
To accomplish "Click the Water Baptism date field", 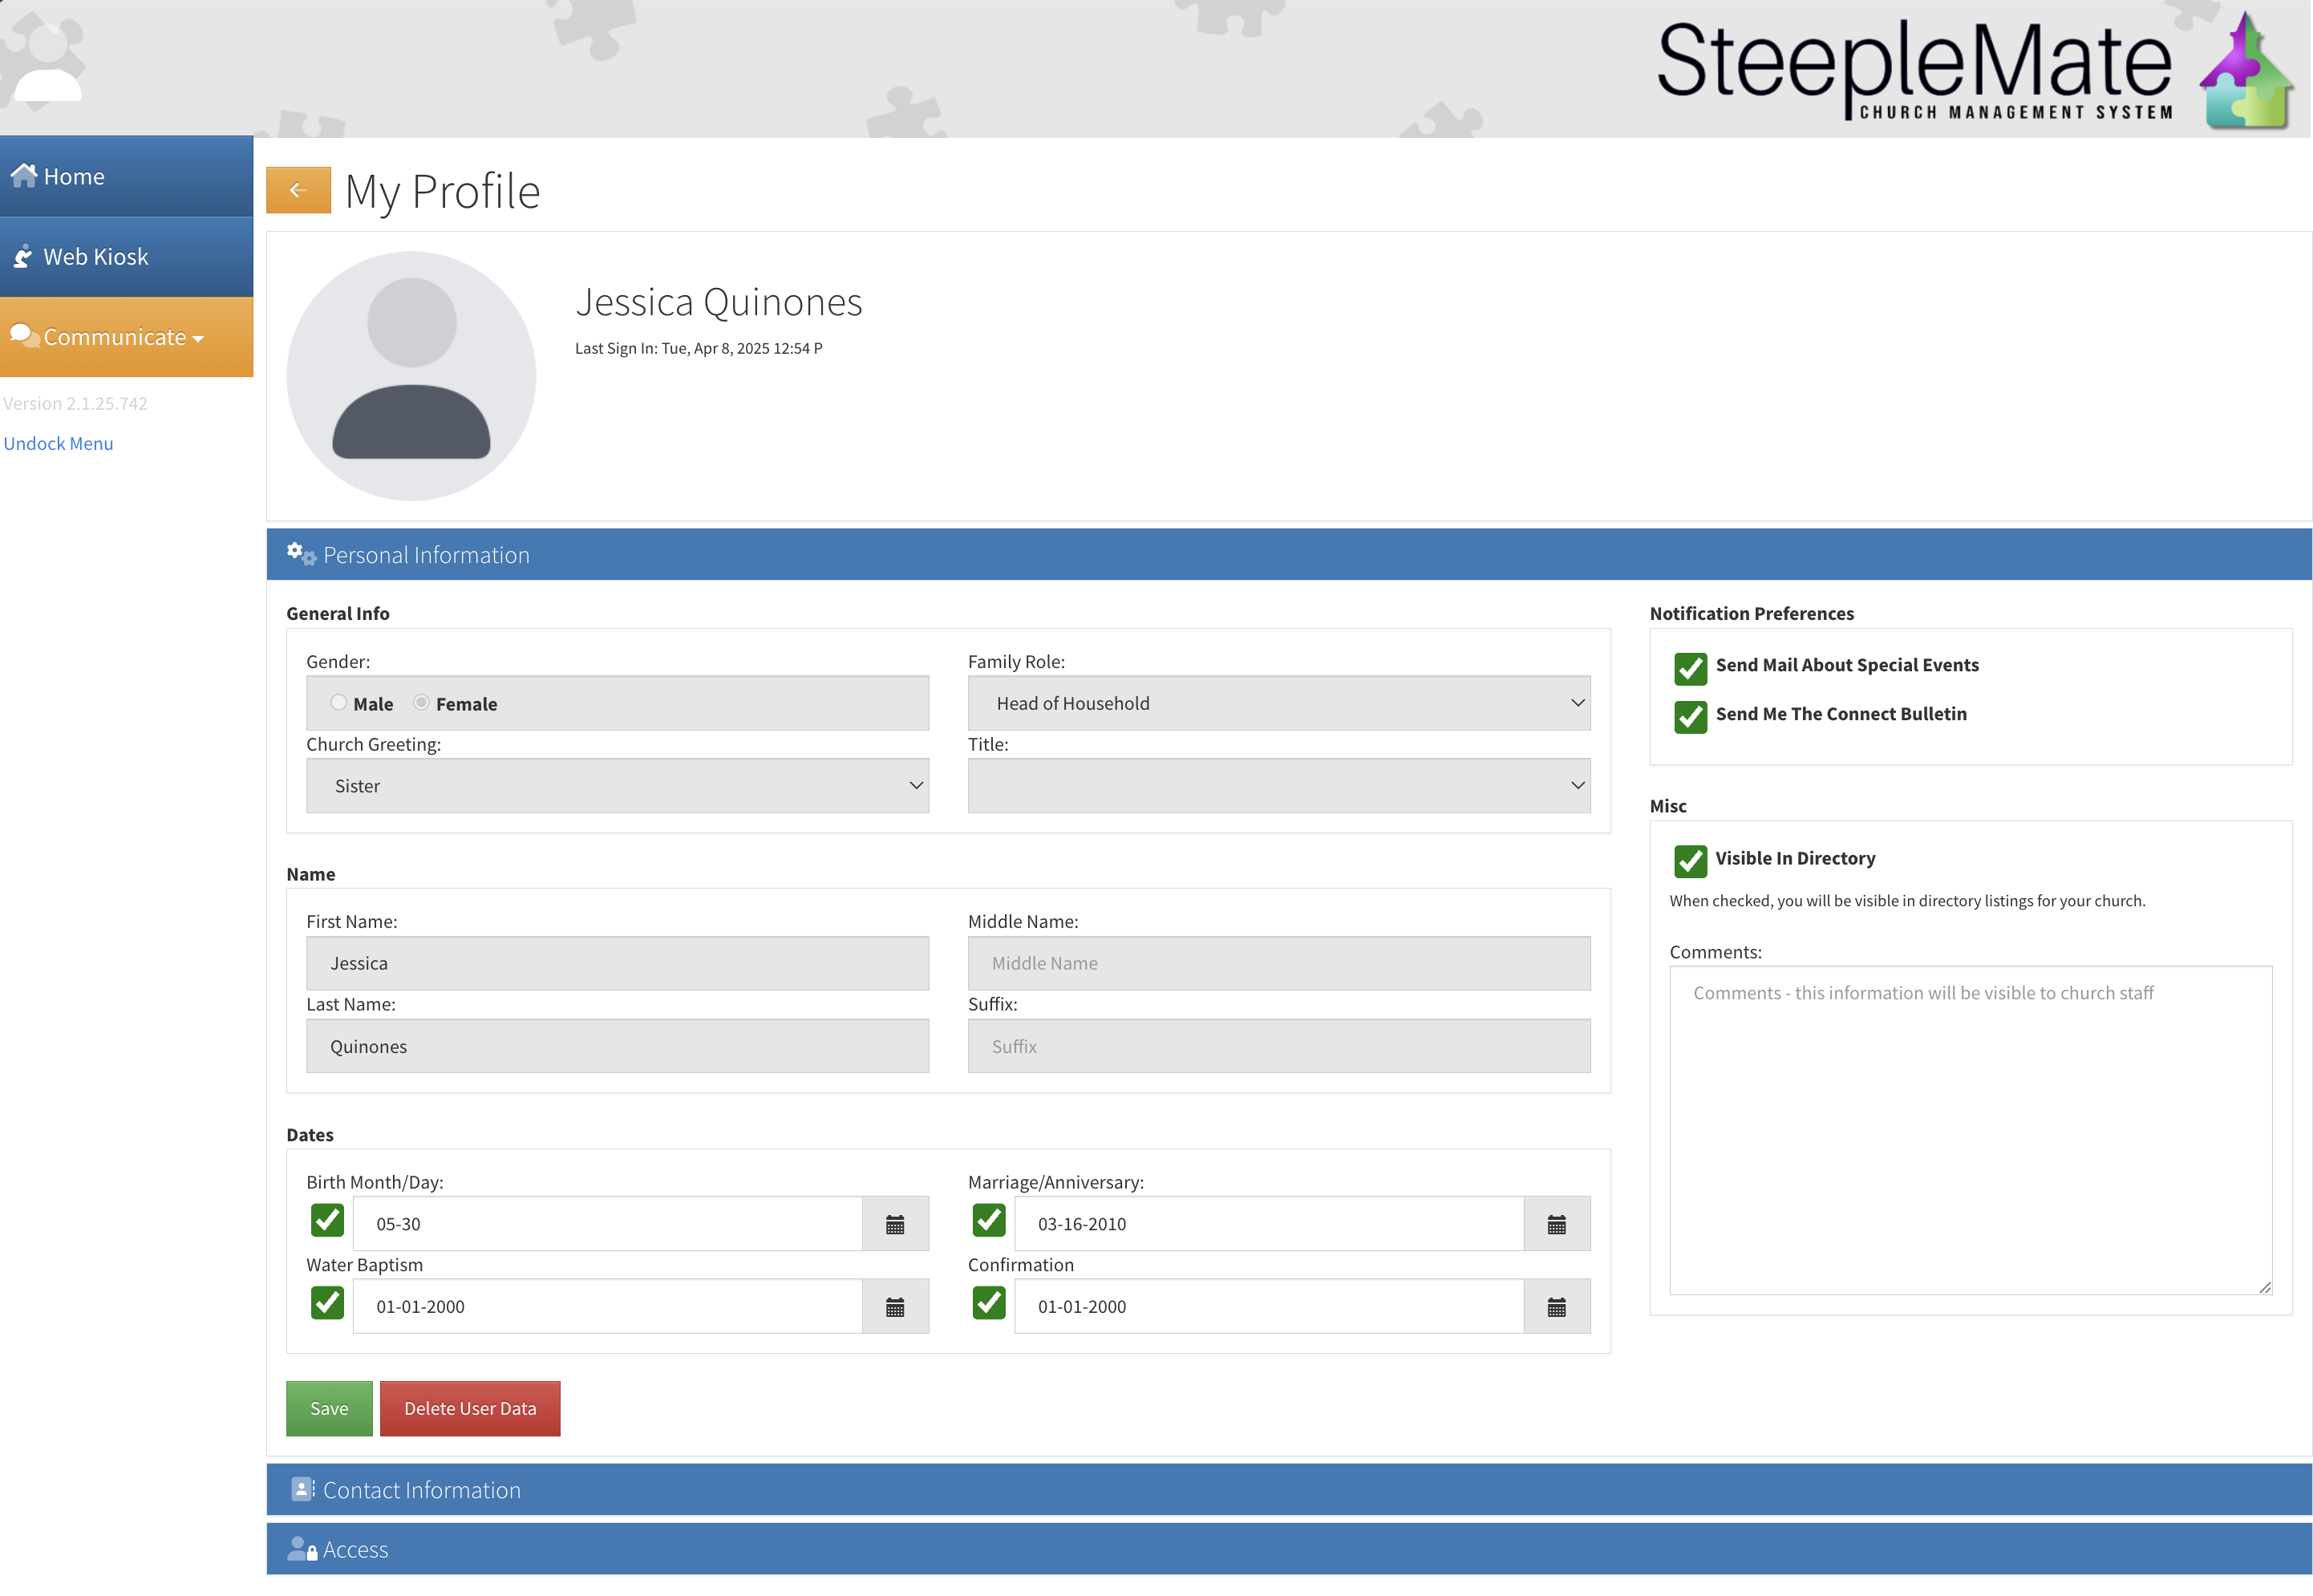I will click(607, 1307).
